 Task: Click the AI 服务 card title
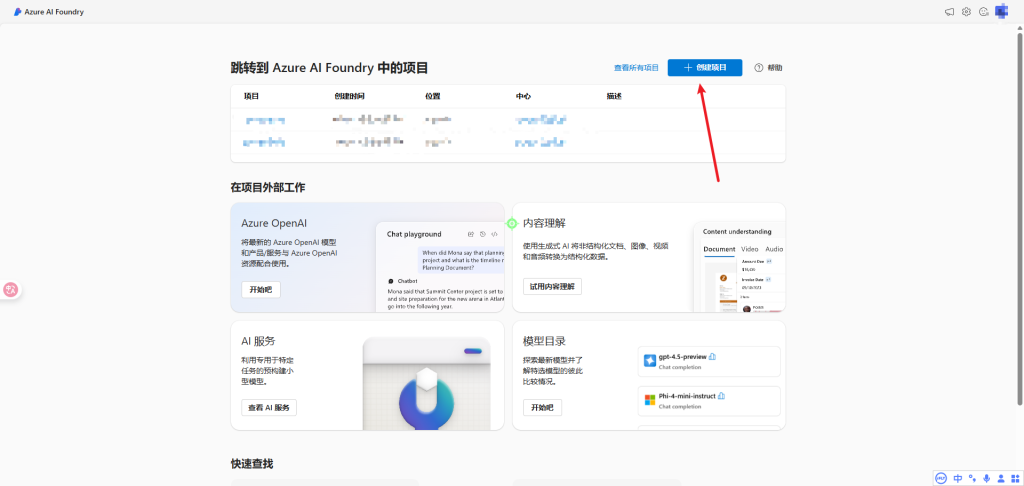[x=258, y=341]
